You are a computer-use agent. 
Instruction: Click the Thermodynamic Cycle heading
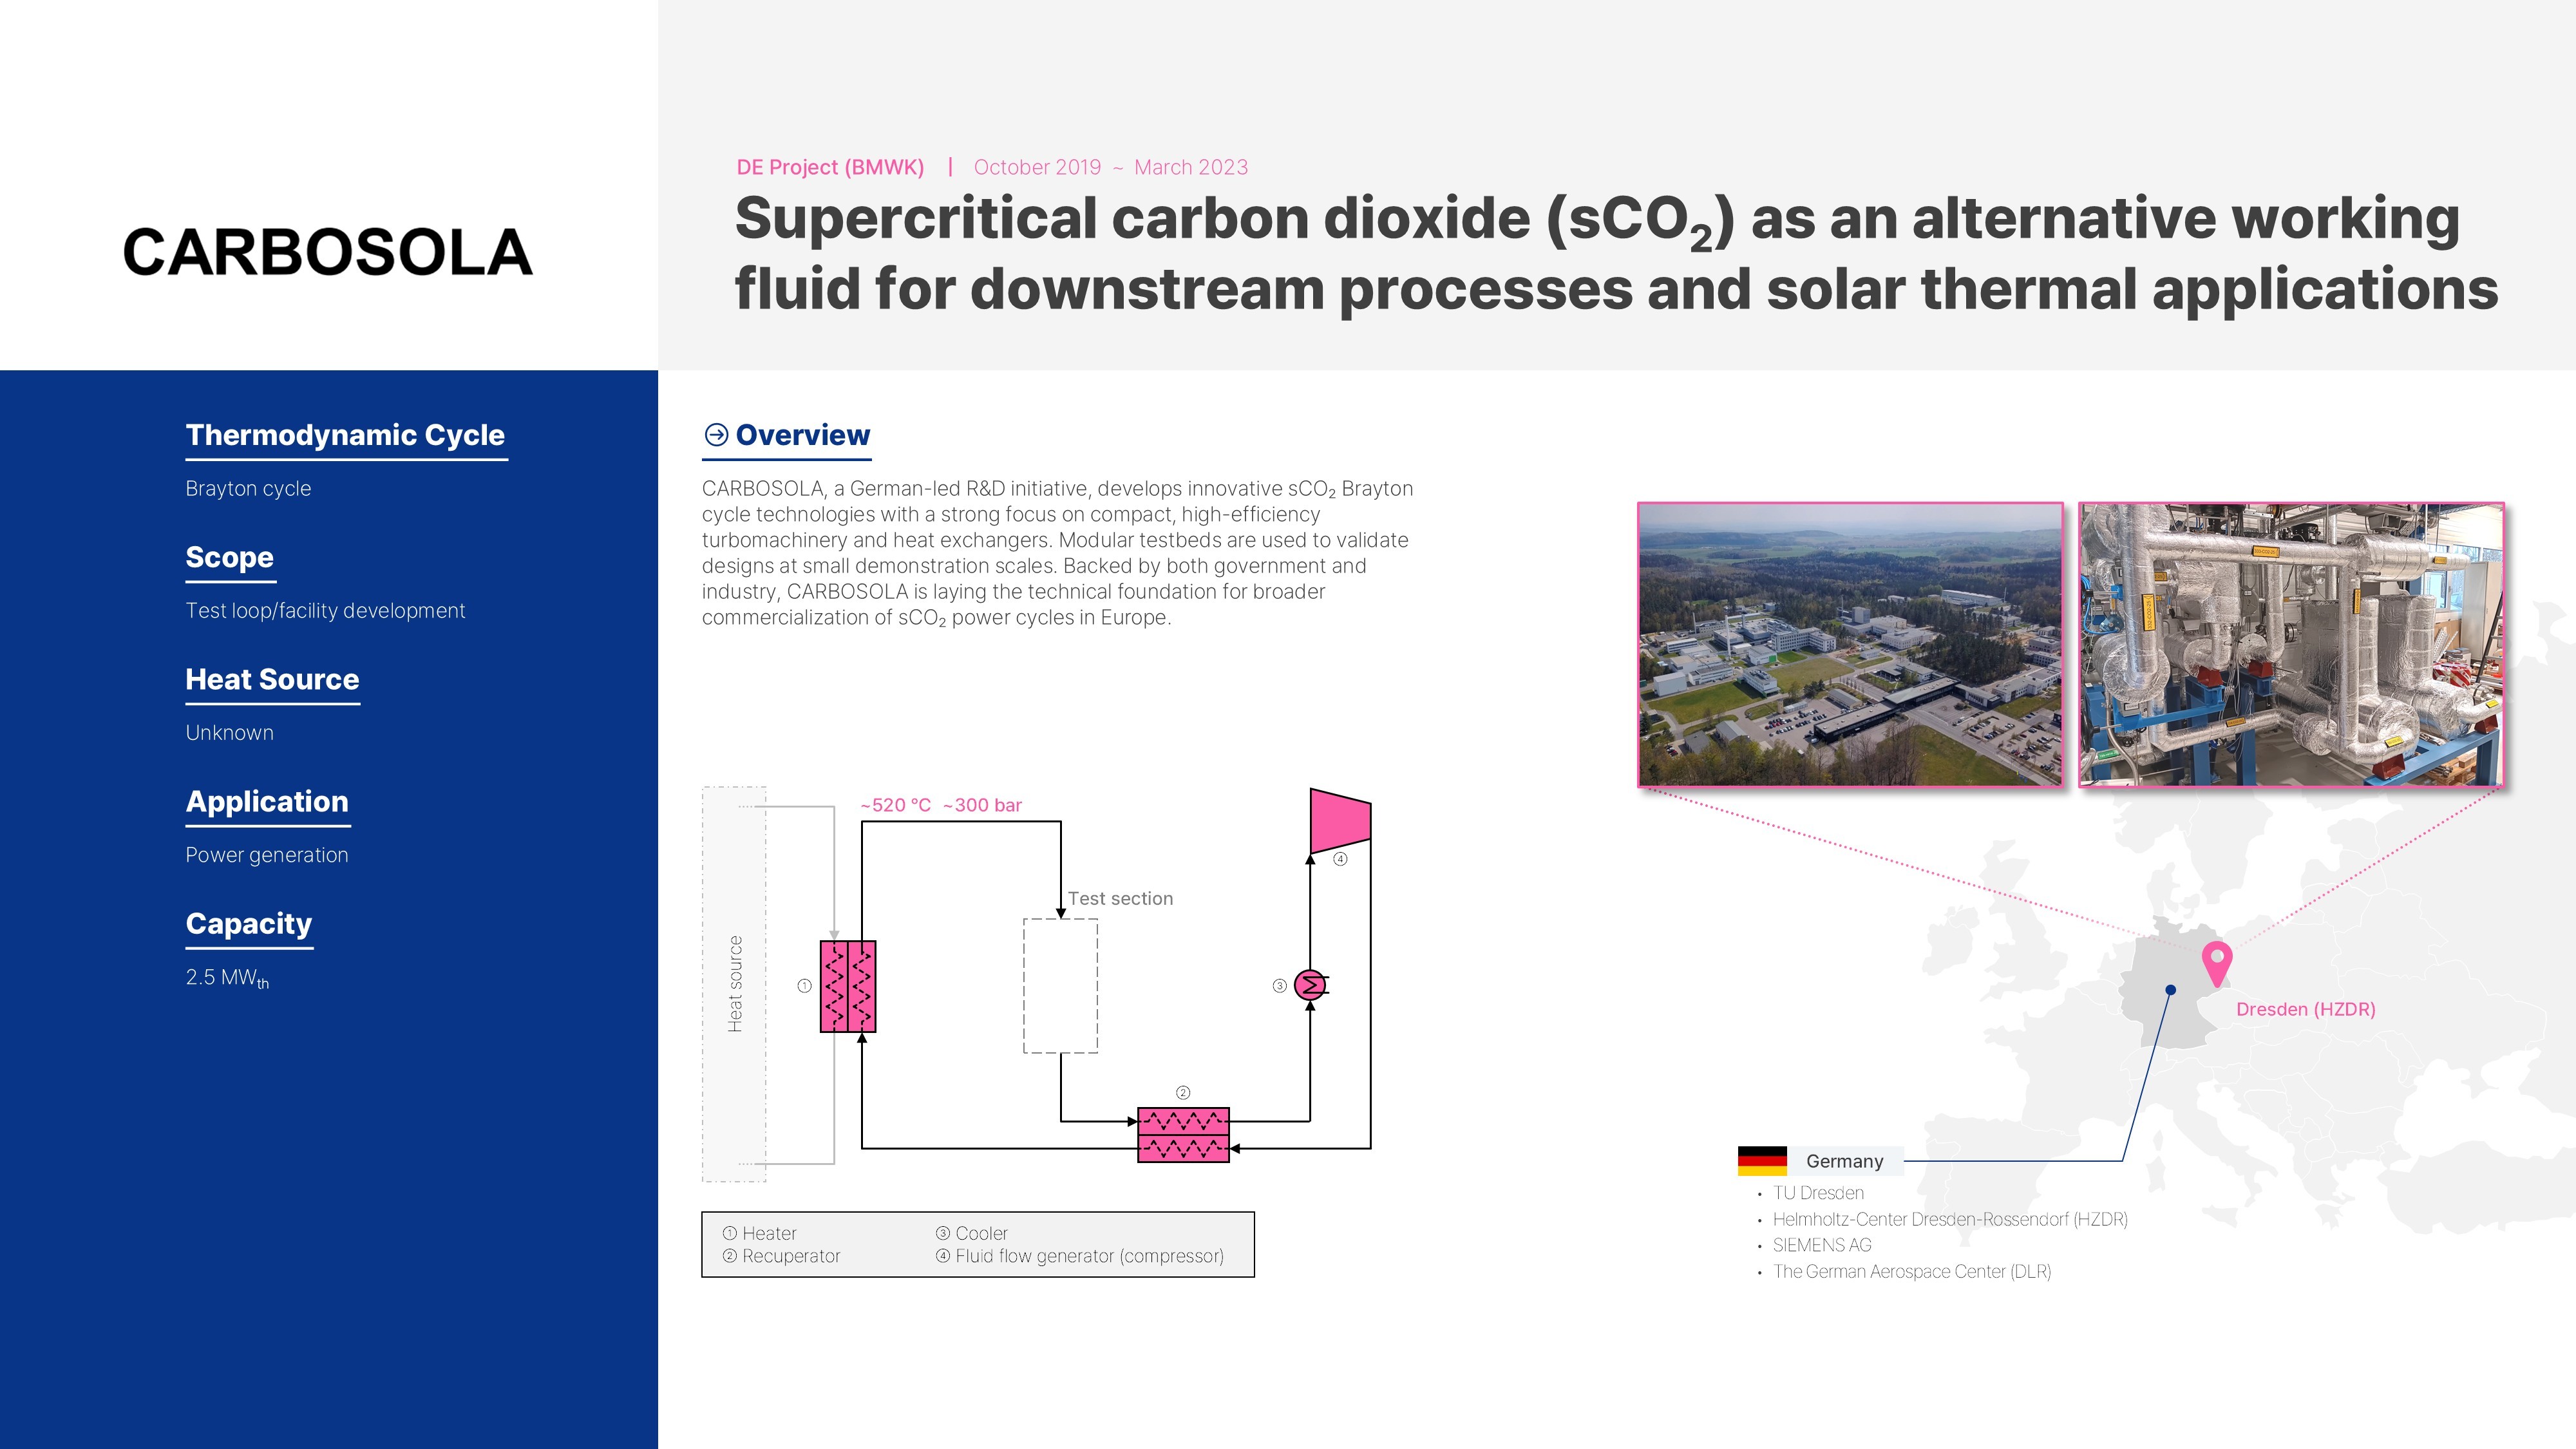(x=345, y=435)
